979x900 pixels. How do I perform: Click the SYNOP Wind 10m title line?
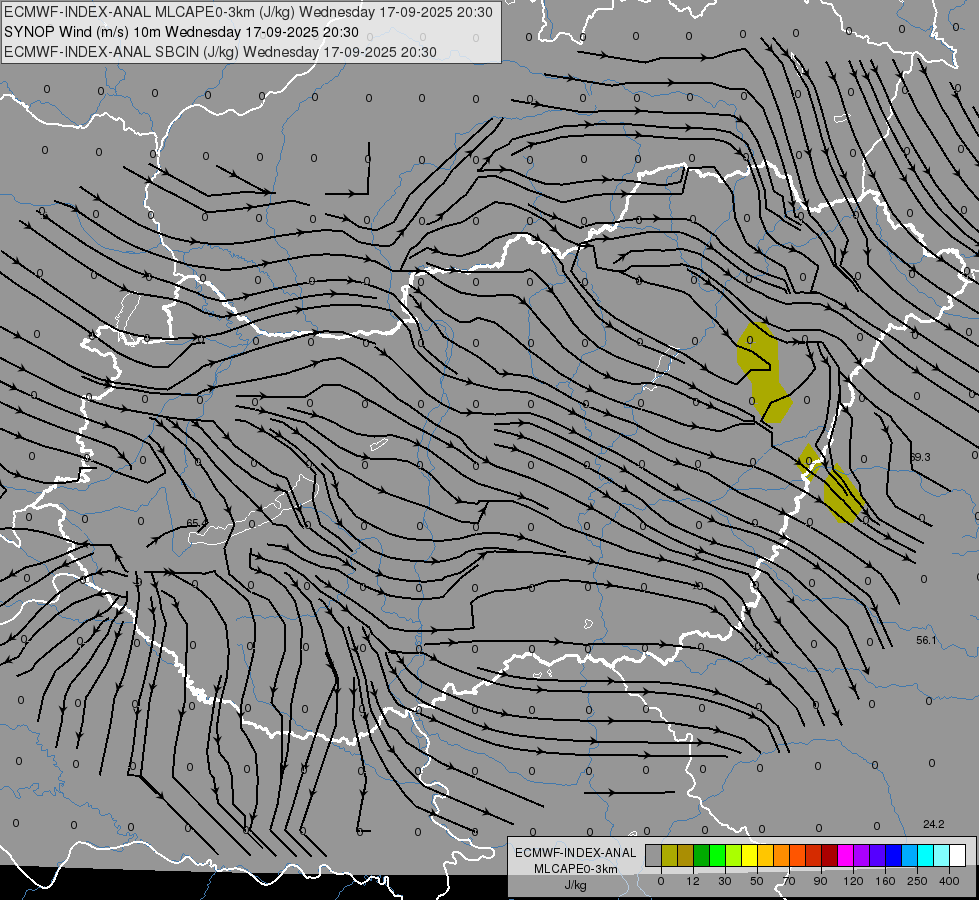pyautogui.click(x=182, y=32)
